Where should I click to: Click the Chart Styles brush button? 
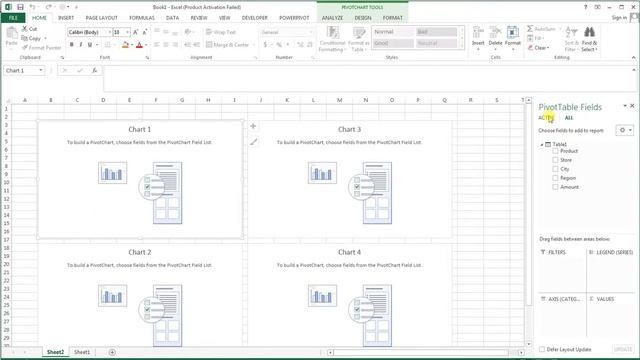click(x=253, y=142)
